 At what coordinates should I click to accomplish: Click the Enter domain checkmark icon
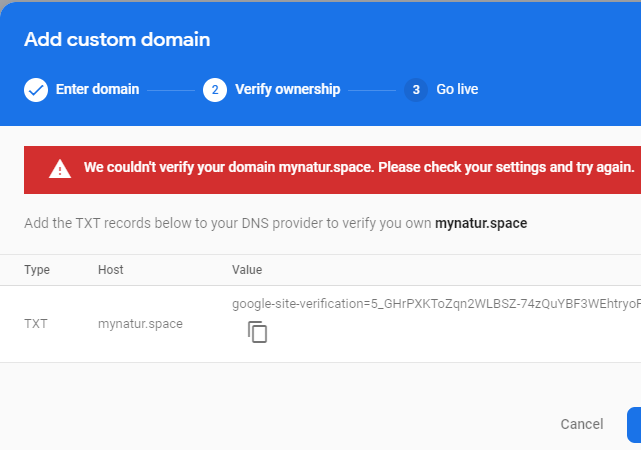coord(36,90)
